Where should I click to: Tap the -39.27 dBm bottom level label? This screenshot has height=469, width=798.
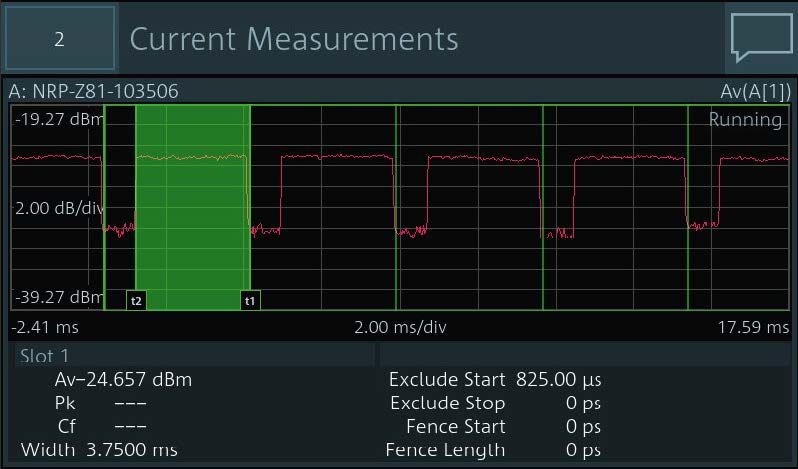59,297
